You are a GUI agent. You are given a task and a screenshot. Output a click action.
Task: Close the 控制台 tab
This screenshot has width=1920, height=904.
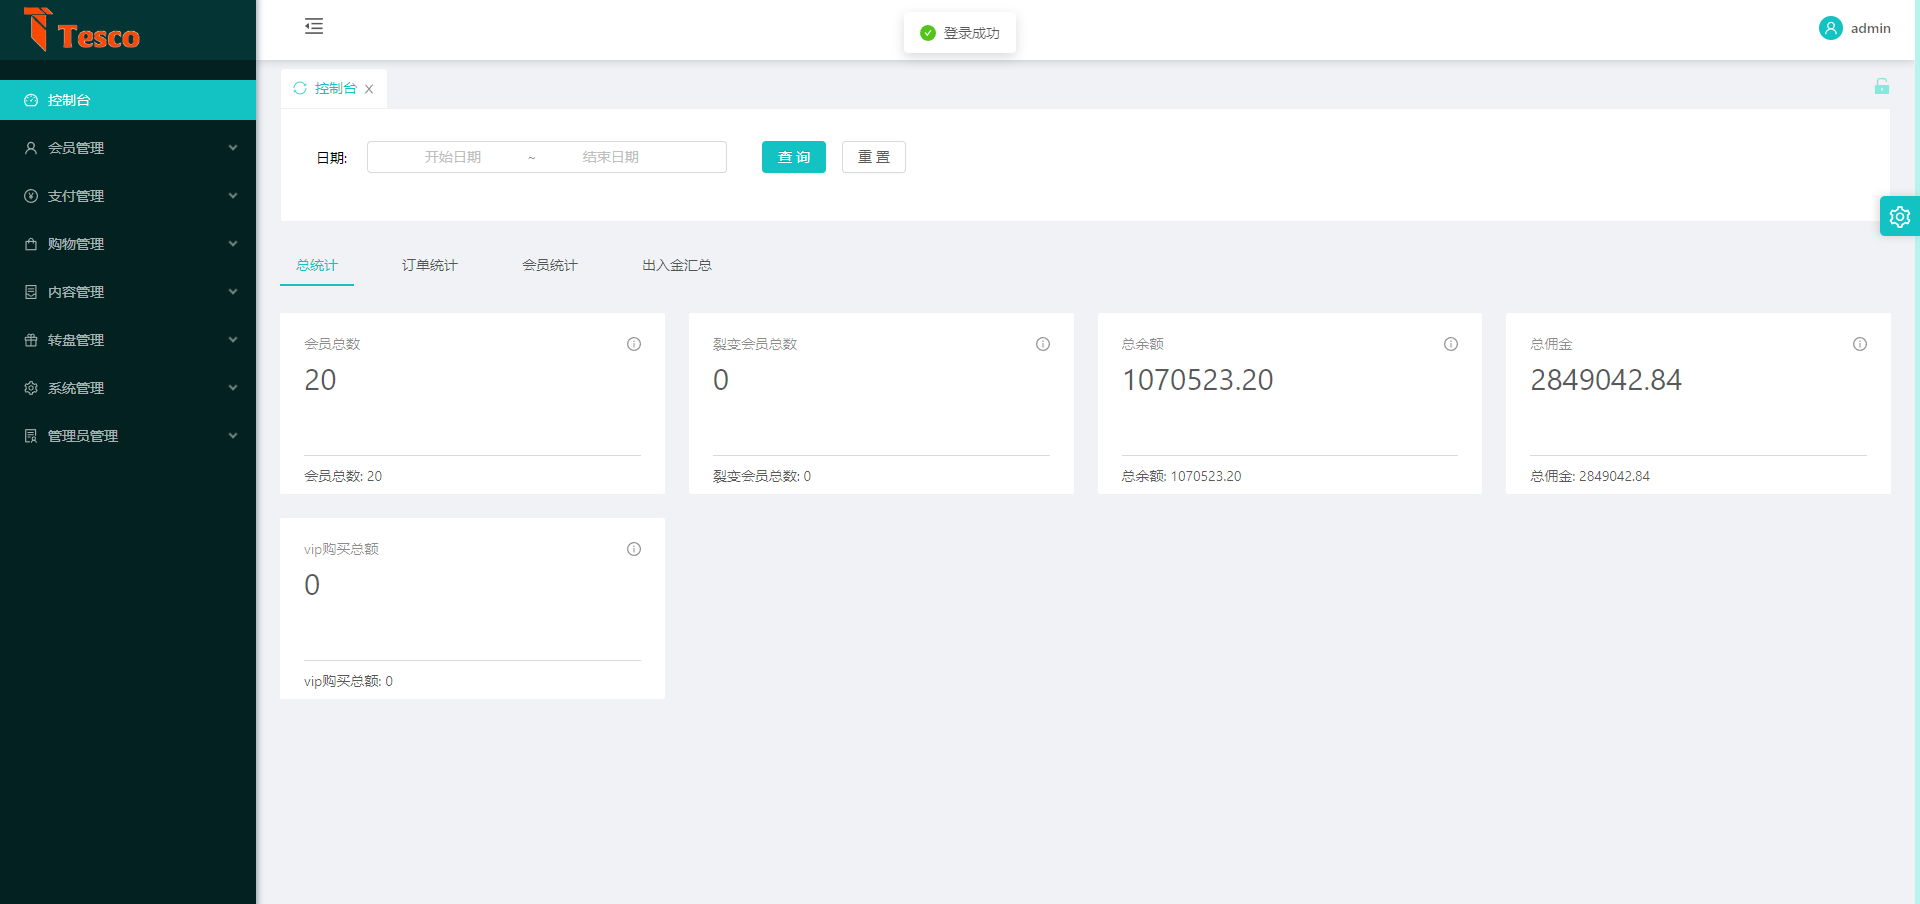coord(369,89)
